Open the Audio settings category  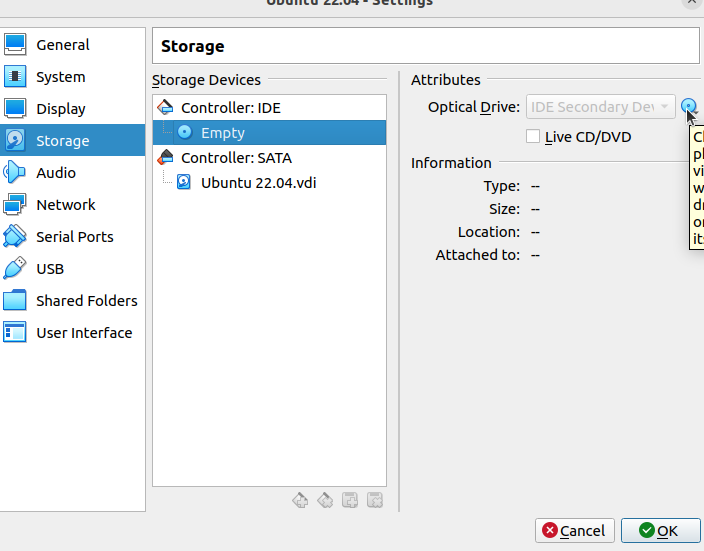pyautogui.click(x=72, y=172)
